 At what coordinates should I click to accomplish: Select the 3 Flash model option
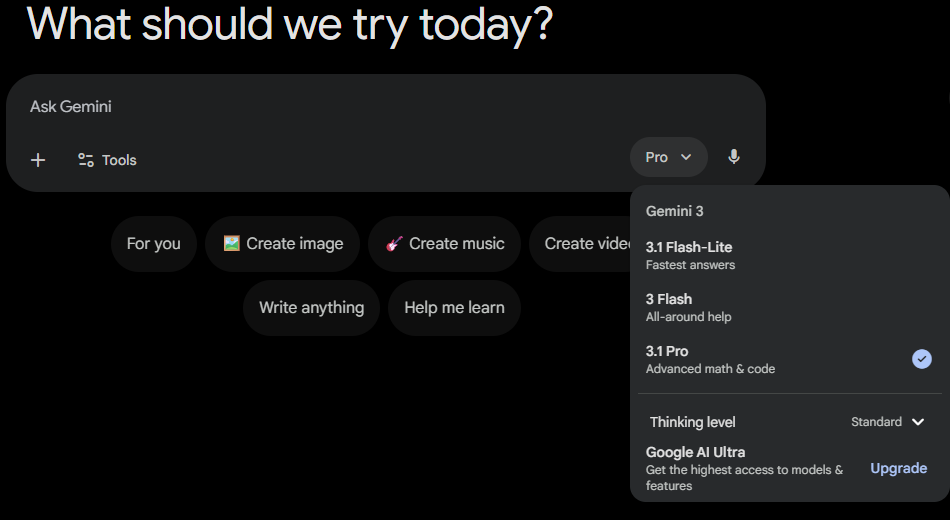(x=789, y=307)
